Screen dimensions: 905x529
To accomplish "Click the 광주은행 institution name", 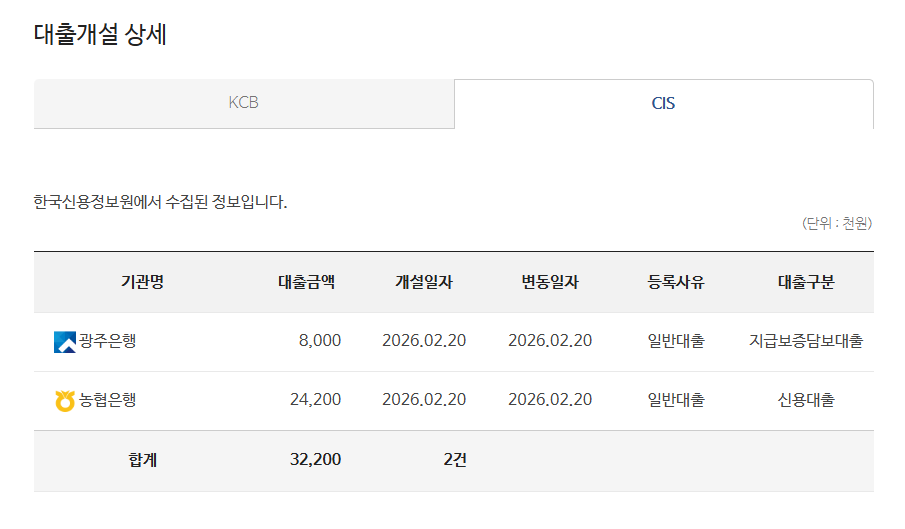I will coord(108,341).
